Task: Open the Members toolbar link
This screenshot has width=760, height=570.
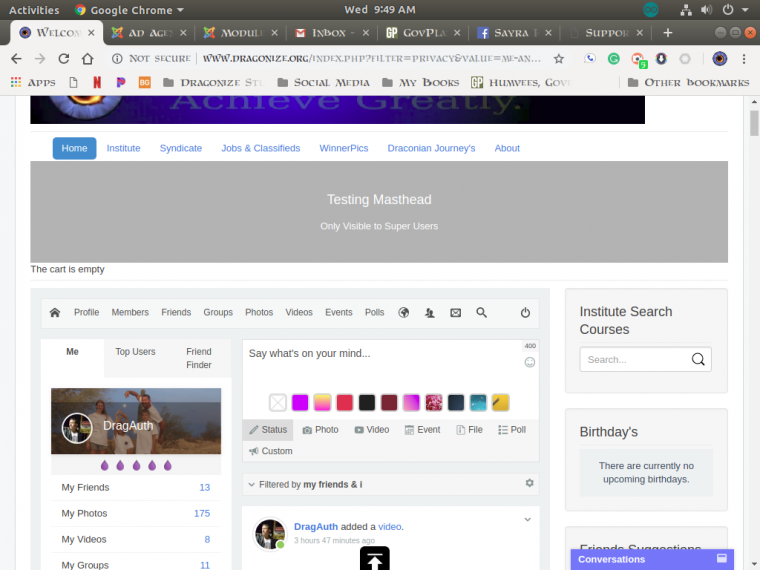Action: click(x=130, y=313)
